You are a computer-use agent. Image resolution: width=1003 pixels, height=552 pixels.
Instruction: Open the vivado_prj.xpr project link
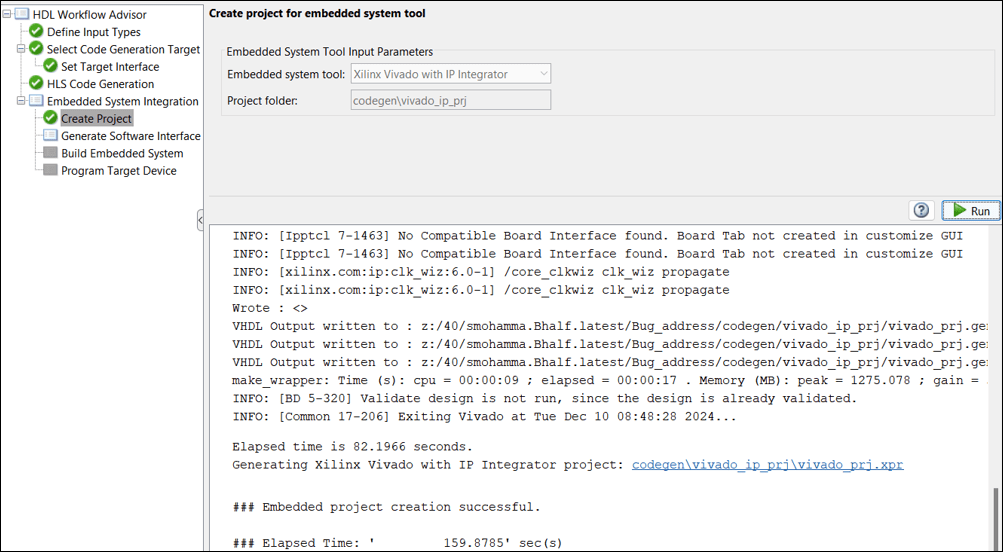(x=767, y=465)
